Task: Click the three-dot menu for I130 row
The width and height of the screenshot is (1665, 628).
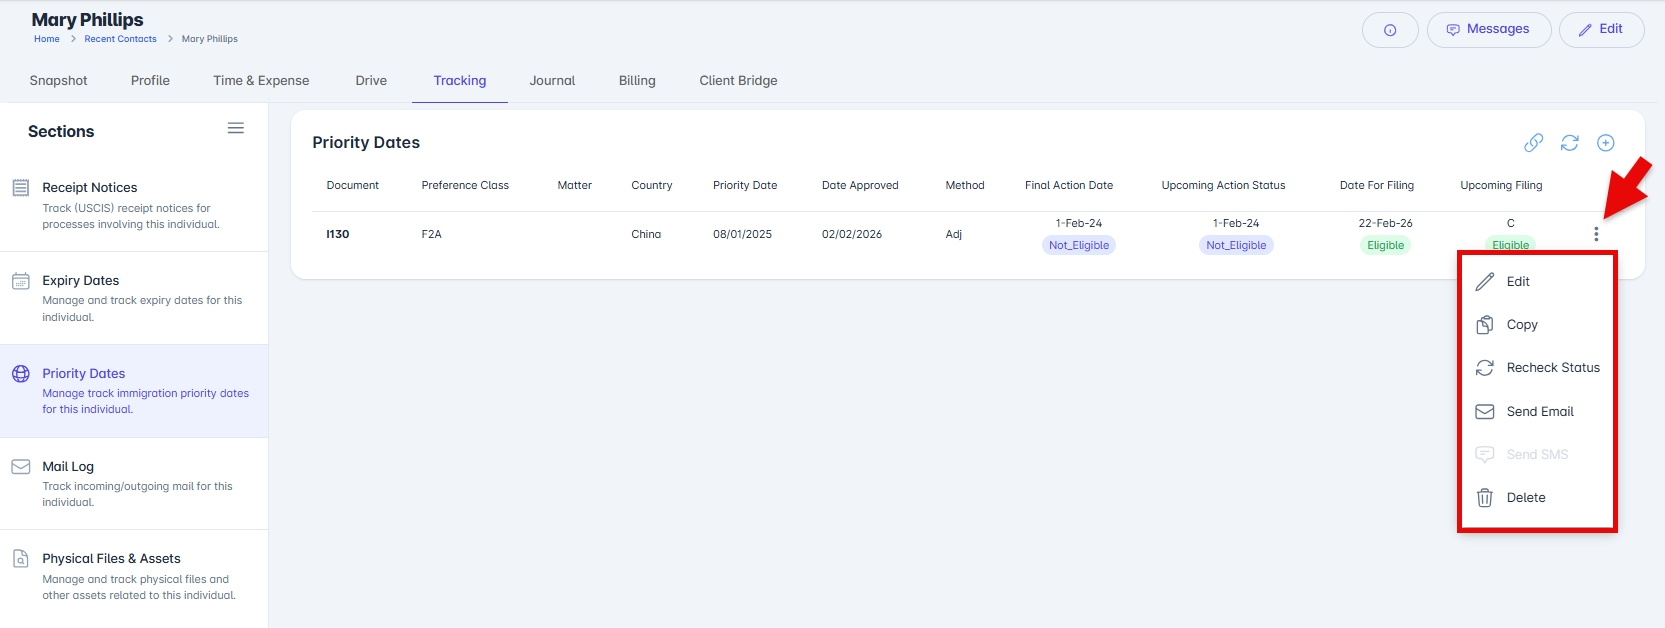Action: point(1596,234)
